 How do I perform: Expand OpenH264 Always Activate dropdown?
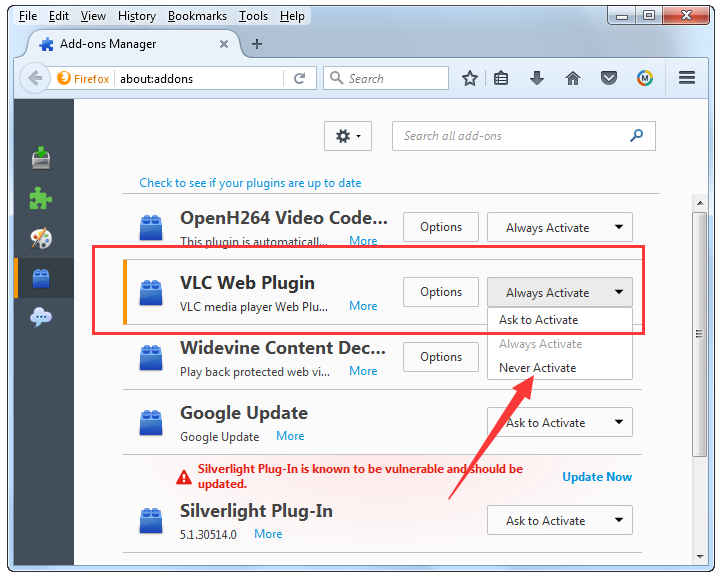[560, 227]
